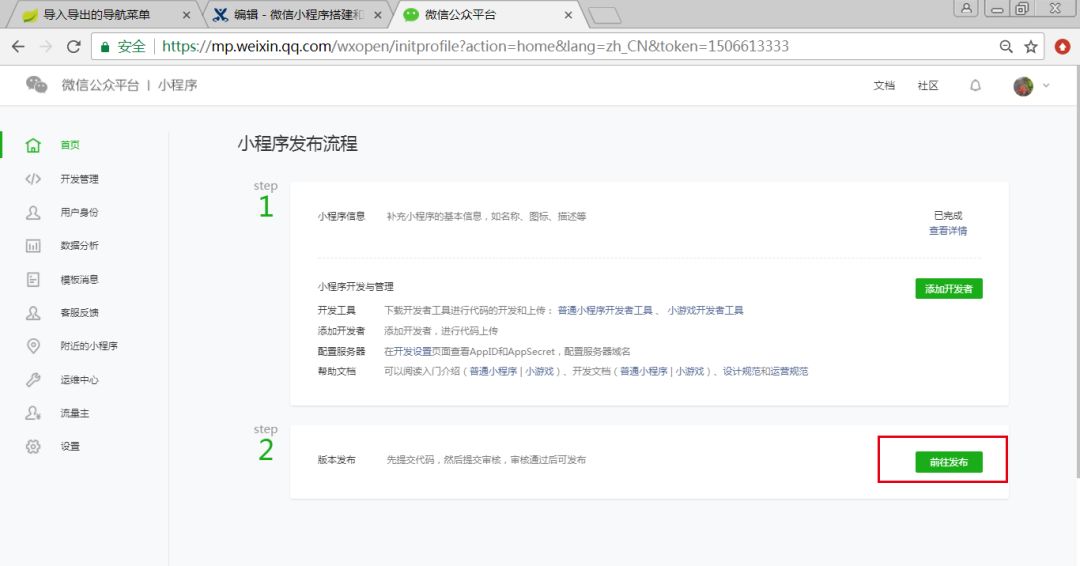This screenshot has height=566, width=1080.
Task: Click the 小程序发布流程 heading
Action: (298, 144)
